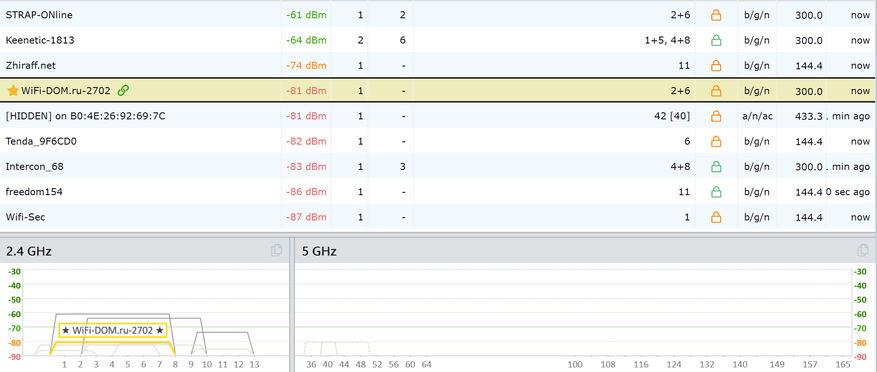Select the Keenetic-1813 network name
The image size is (877, 372).
pyautogui.click(x=40, y=40)
